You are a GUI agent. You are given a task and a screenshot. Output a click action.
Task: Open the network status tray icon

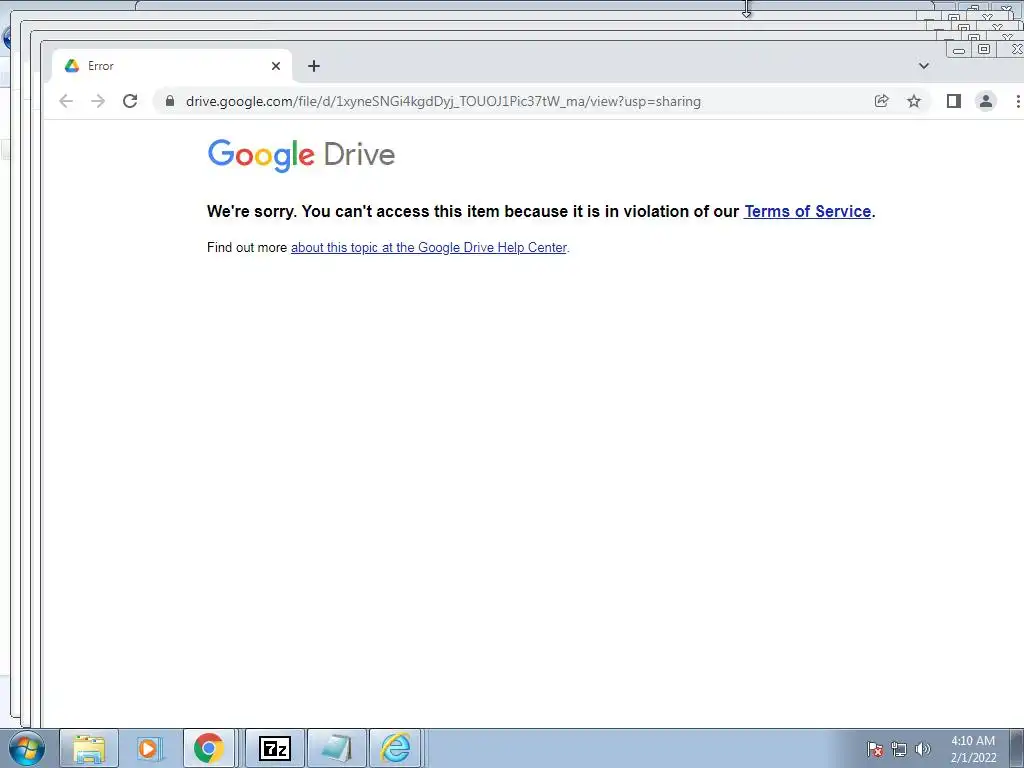point(899,749)
